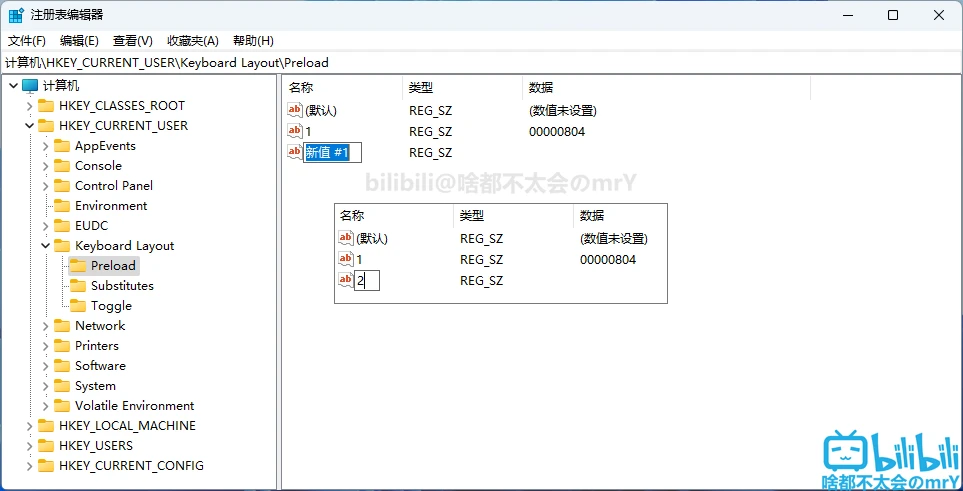Click the Console folder icon
The height and width of the screenshot is (491, 963).
click(x=62, y=166)
